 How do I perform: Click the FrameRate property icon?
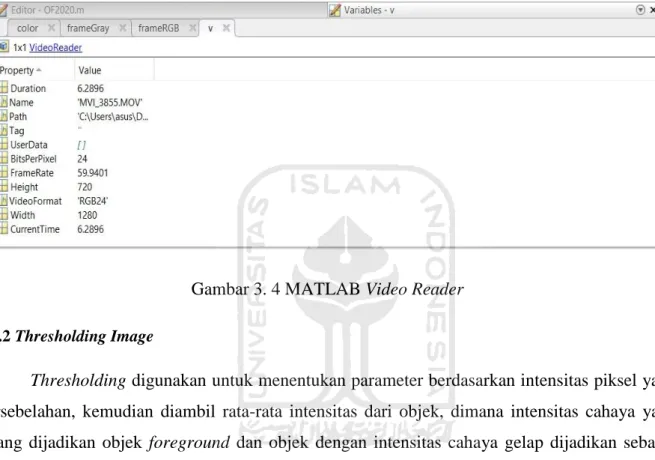[x=4, y=173]
